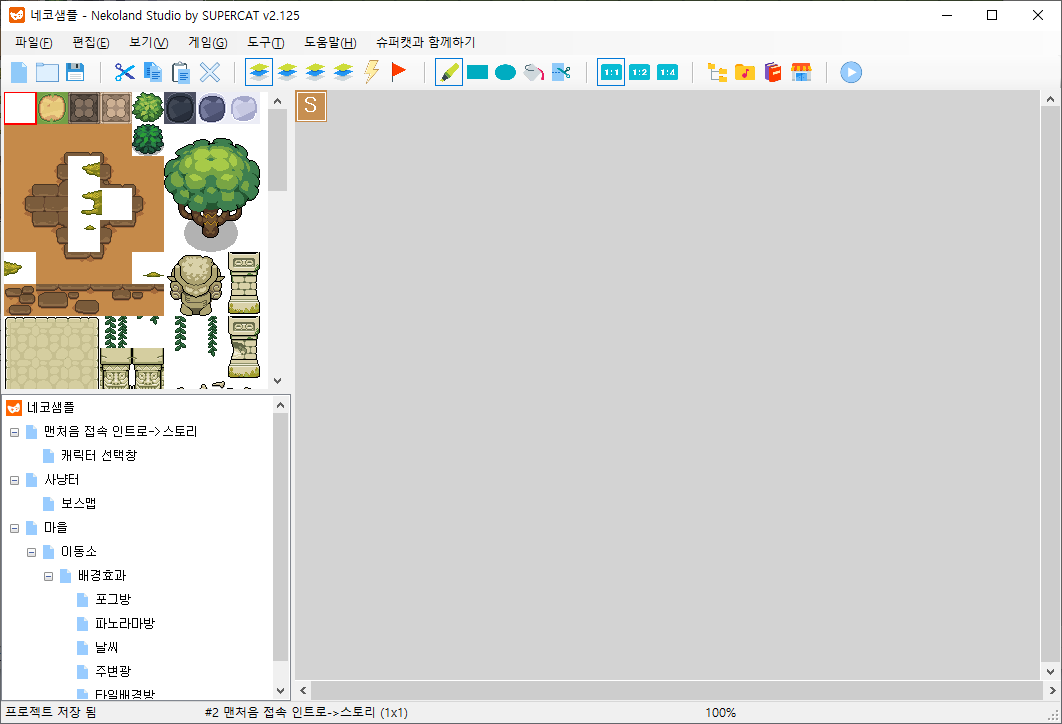
Task: Select the Cut scissors icon
Action: click(x=125, y=72)
